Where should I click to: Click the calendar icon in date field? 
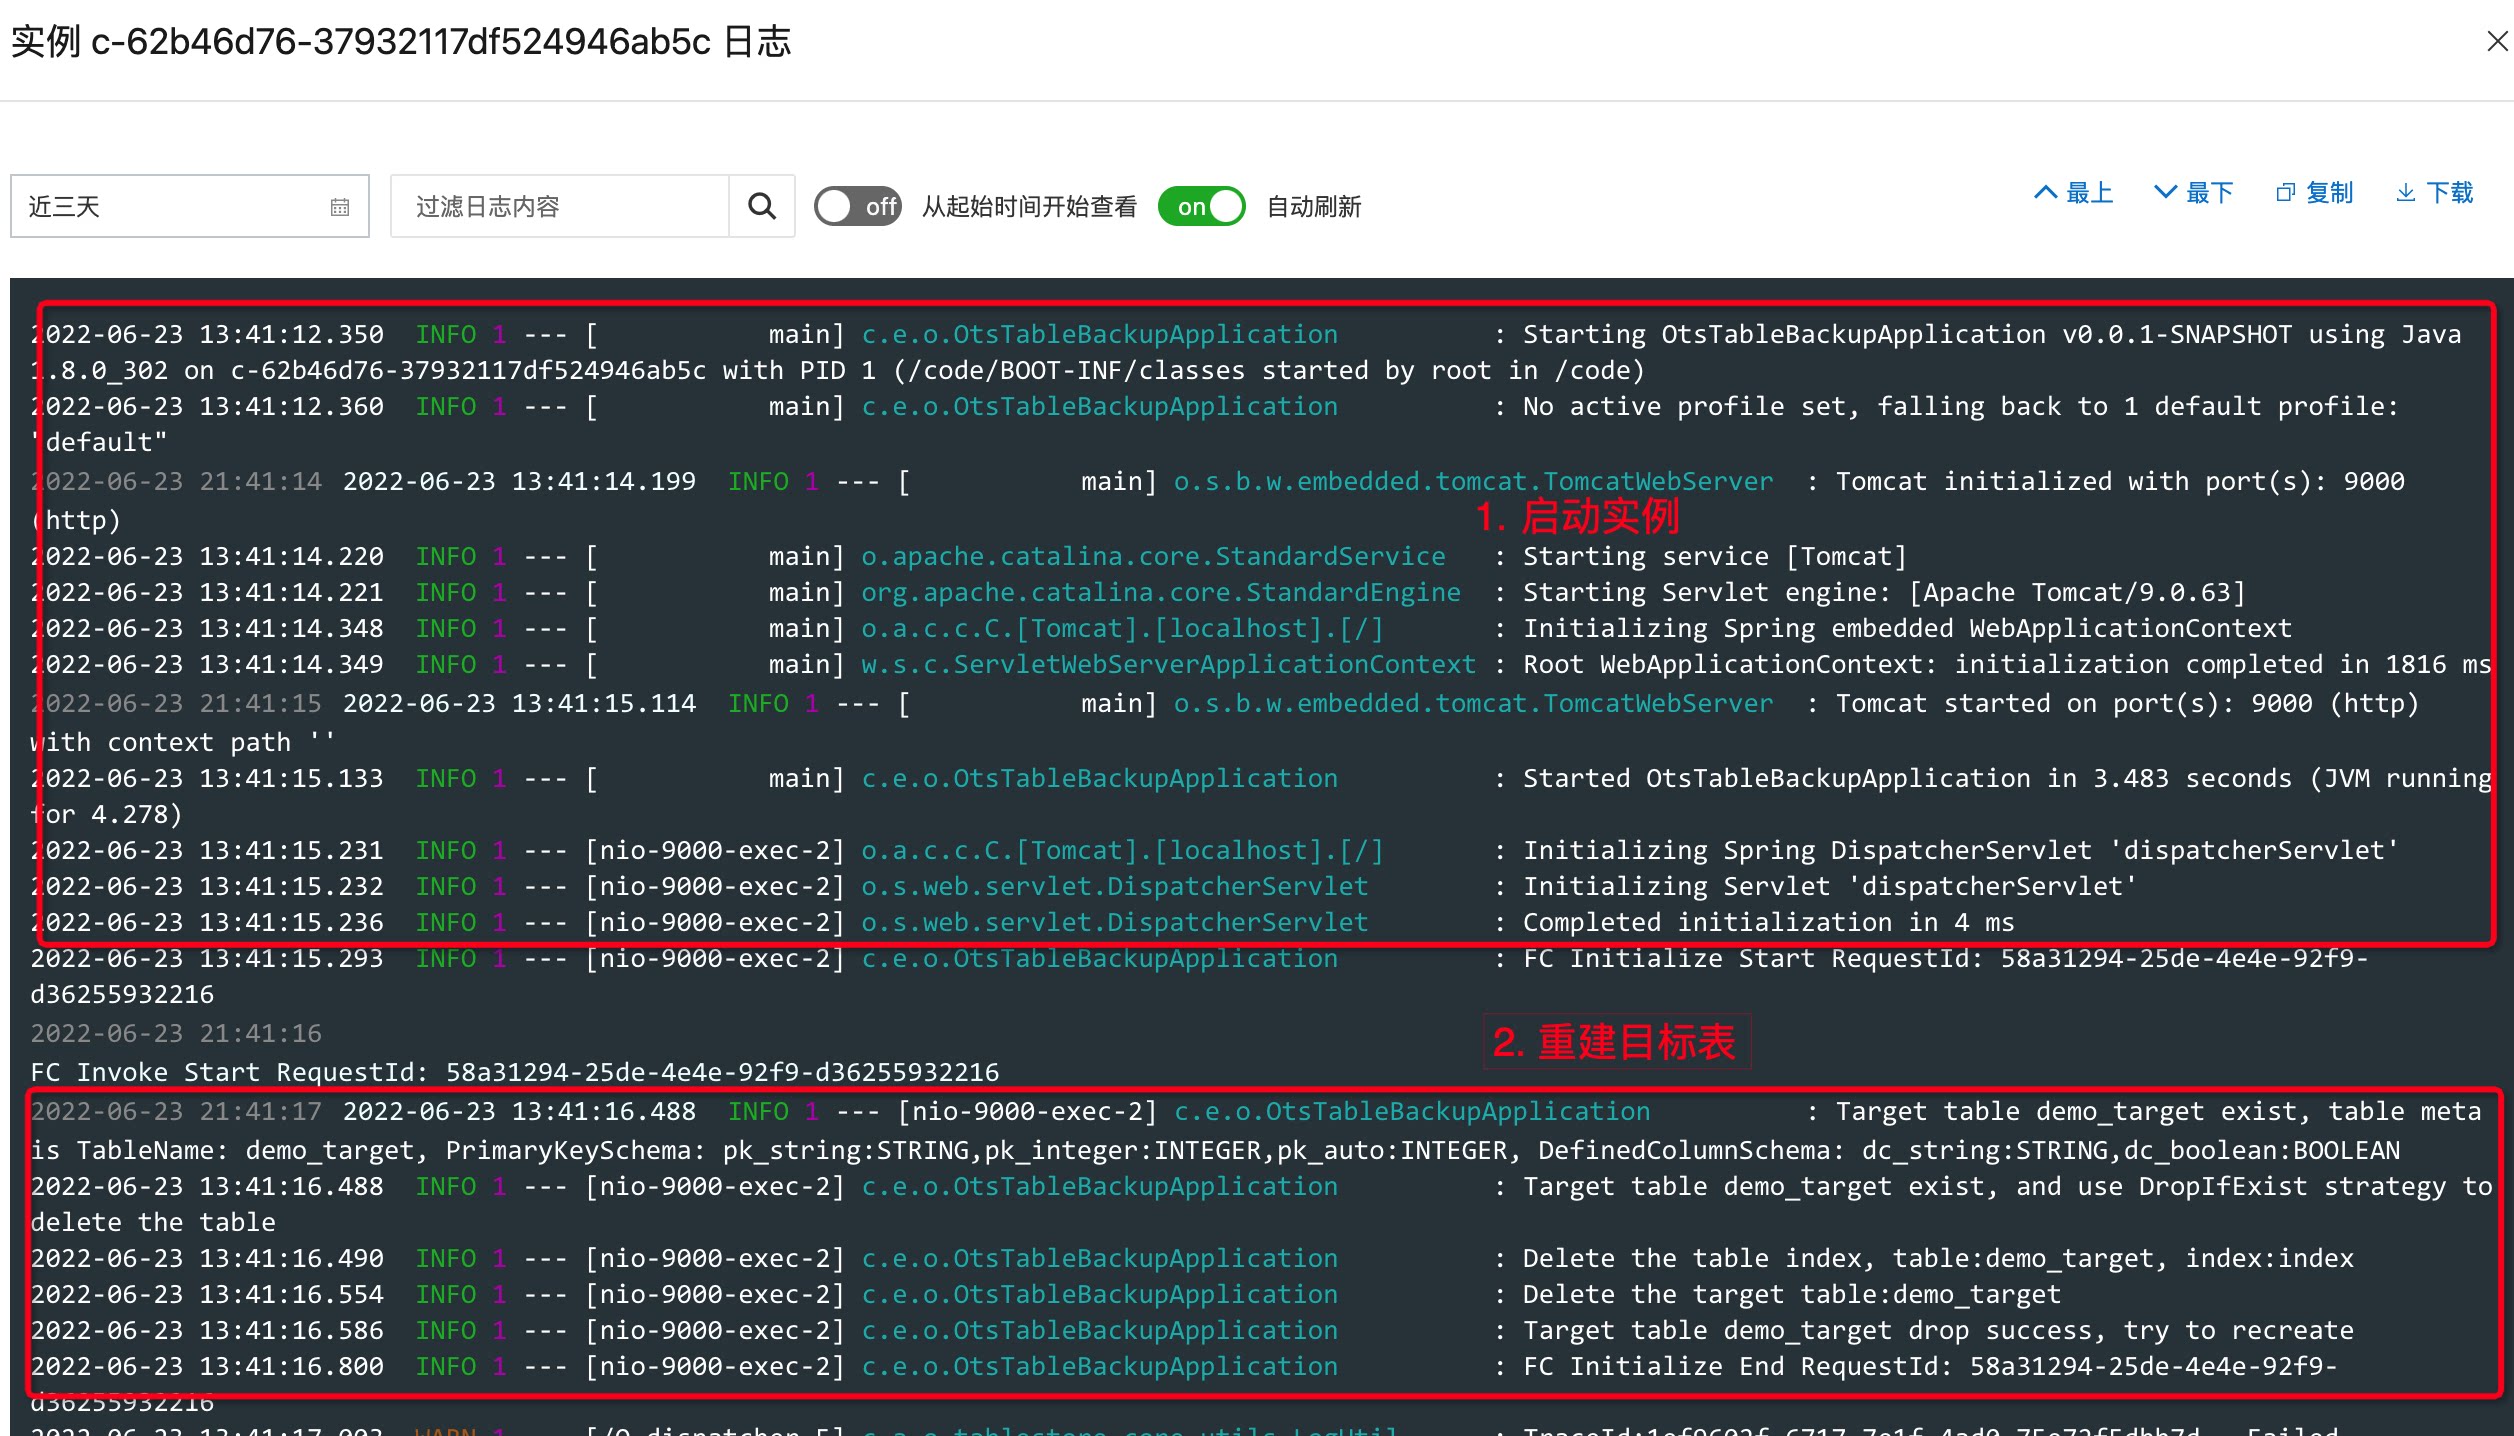pos(340,207)
